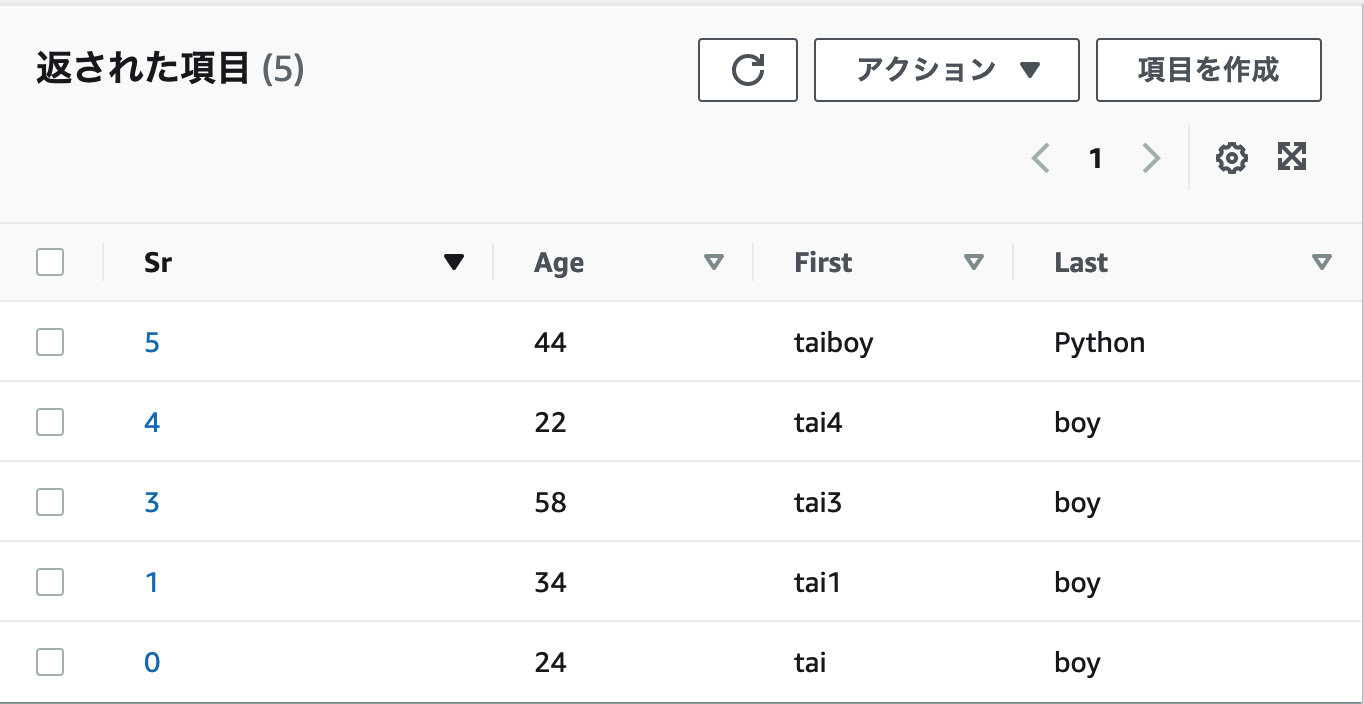This screenshot has width=1364, height=704.
Task: Sort by First column arrow
Action: pos(973,263)
